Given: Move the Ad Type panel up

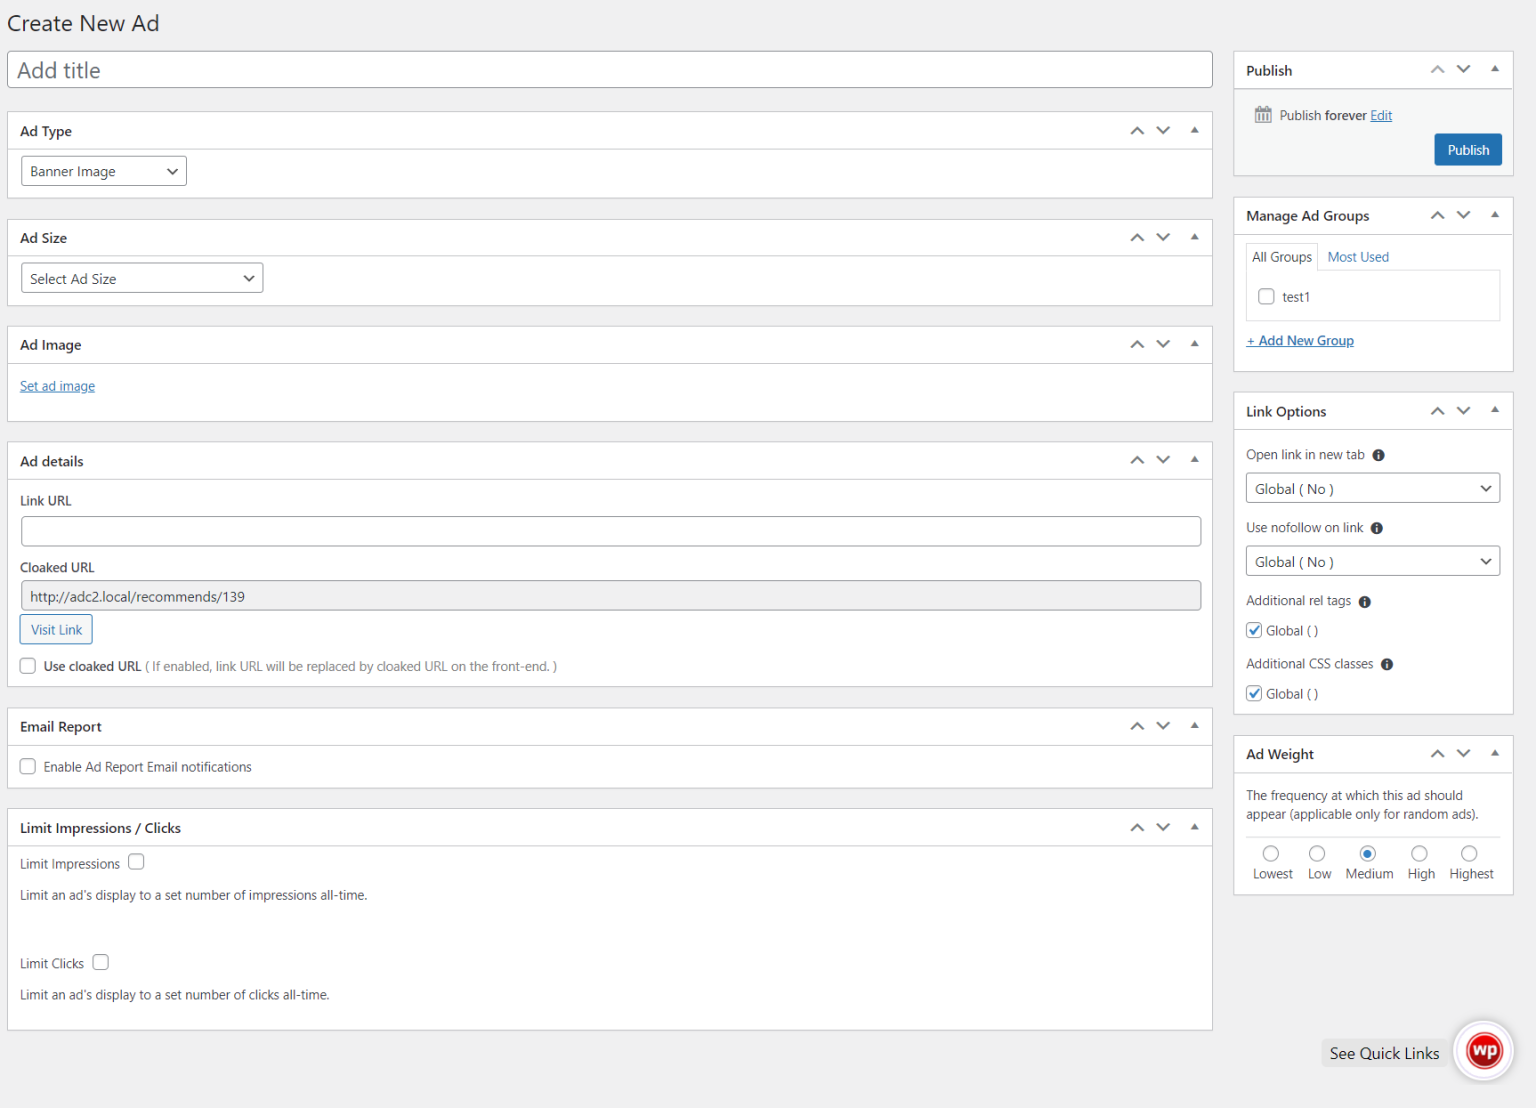Looking at the screenshot, I should pyautogui.click(x=1137, y=130).
